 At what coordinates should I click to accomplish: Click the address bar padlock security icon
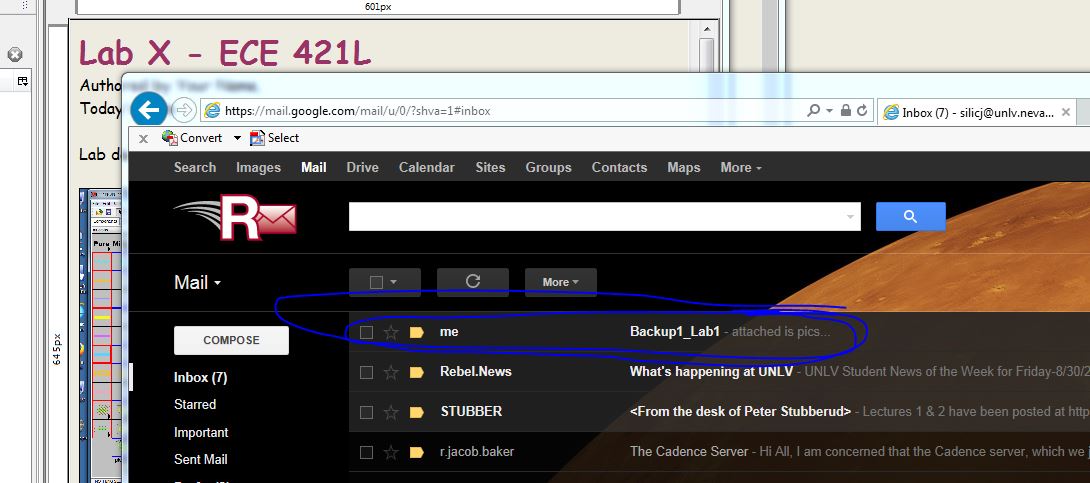click(845, 110)
